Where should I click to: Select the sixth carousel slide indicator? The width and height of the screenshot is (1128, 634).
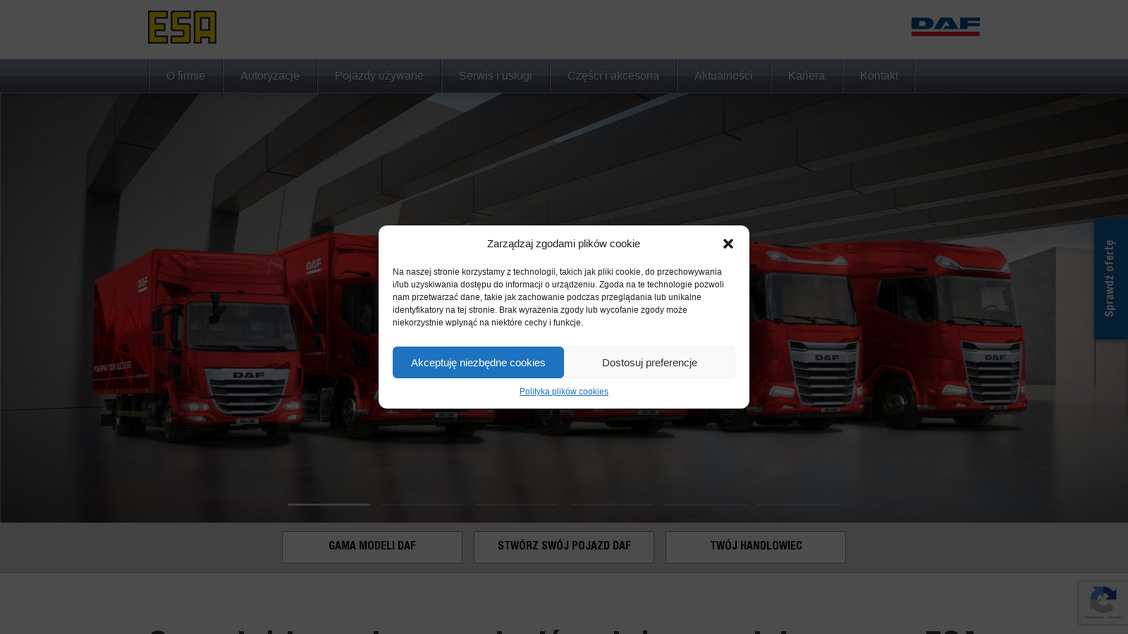pyautogui.click(x=799, y=504)
